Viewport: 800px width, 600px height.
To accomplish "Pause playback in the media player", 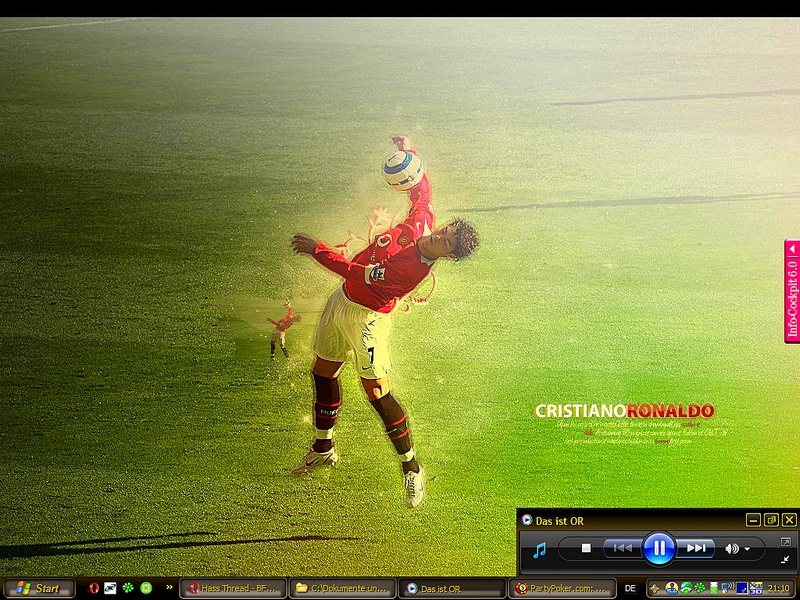I will [659, 548].
